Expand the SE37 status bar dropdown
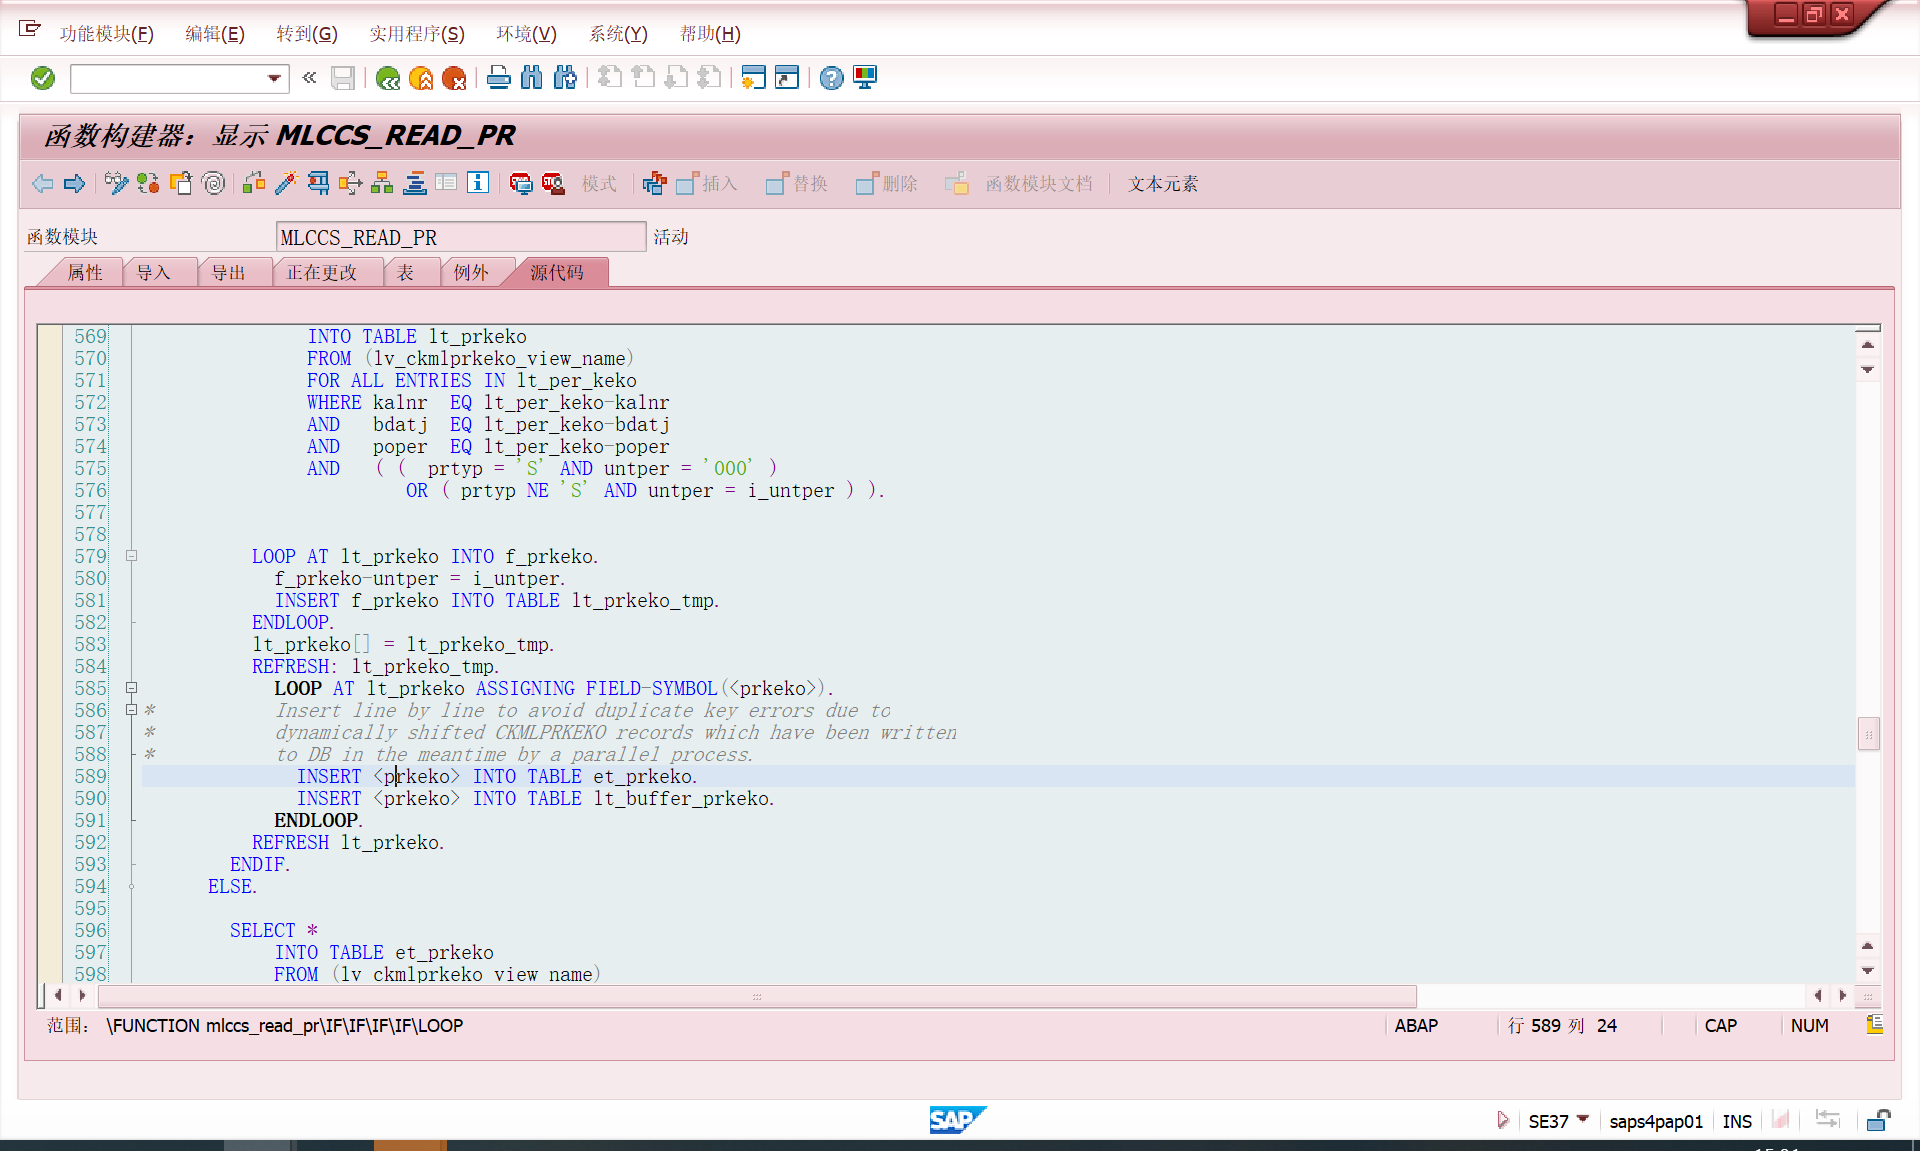 [1582, 1120]
